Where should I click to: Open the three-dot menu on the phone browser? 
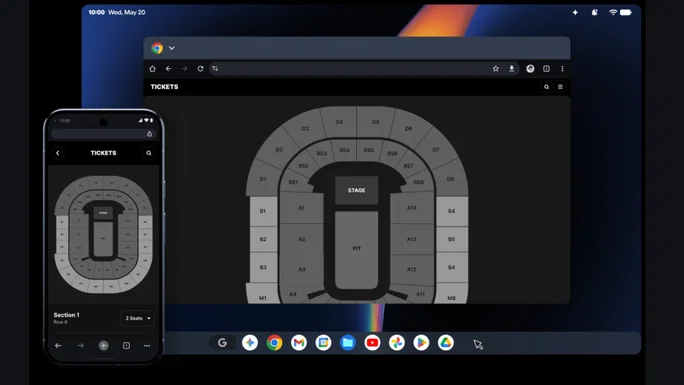coord(147,345)
